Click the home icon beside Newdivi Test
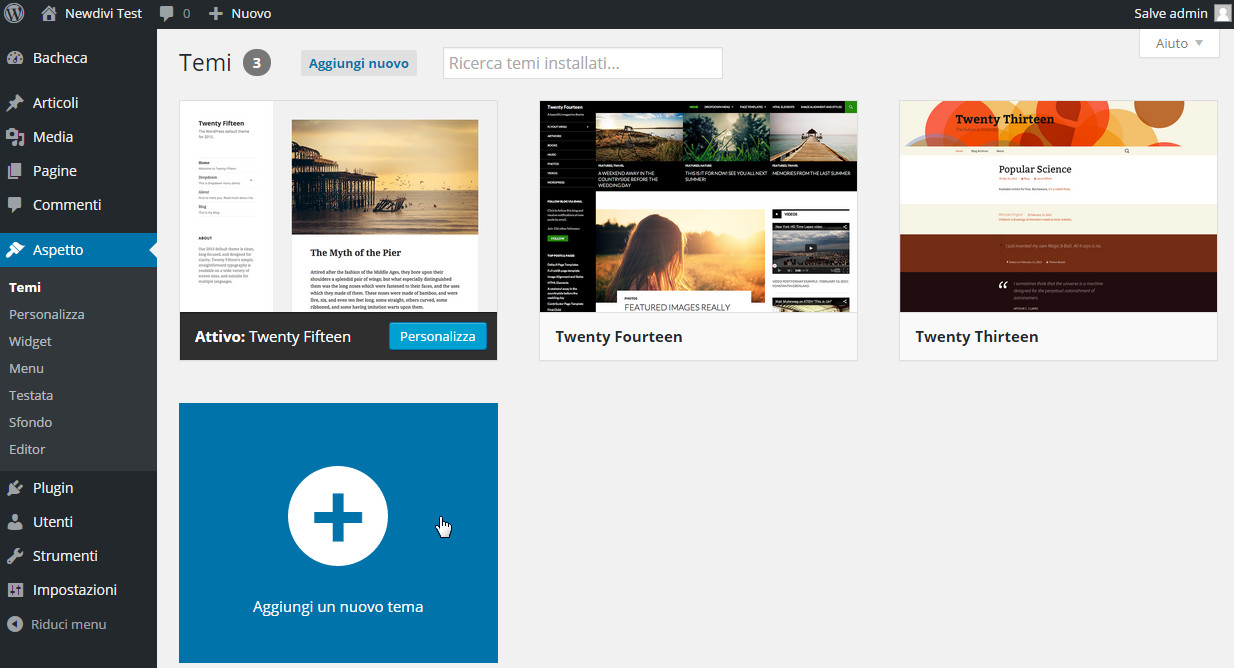1234x668 pixels. [x=49, y=14]
